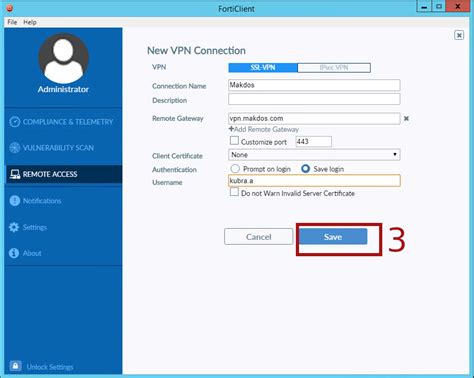Image resolution: width=474 pixels, height=378 pixels.
Task: Check Do not Warn Invalid Server Certificate
Action: [234, 192]
